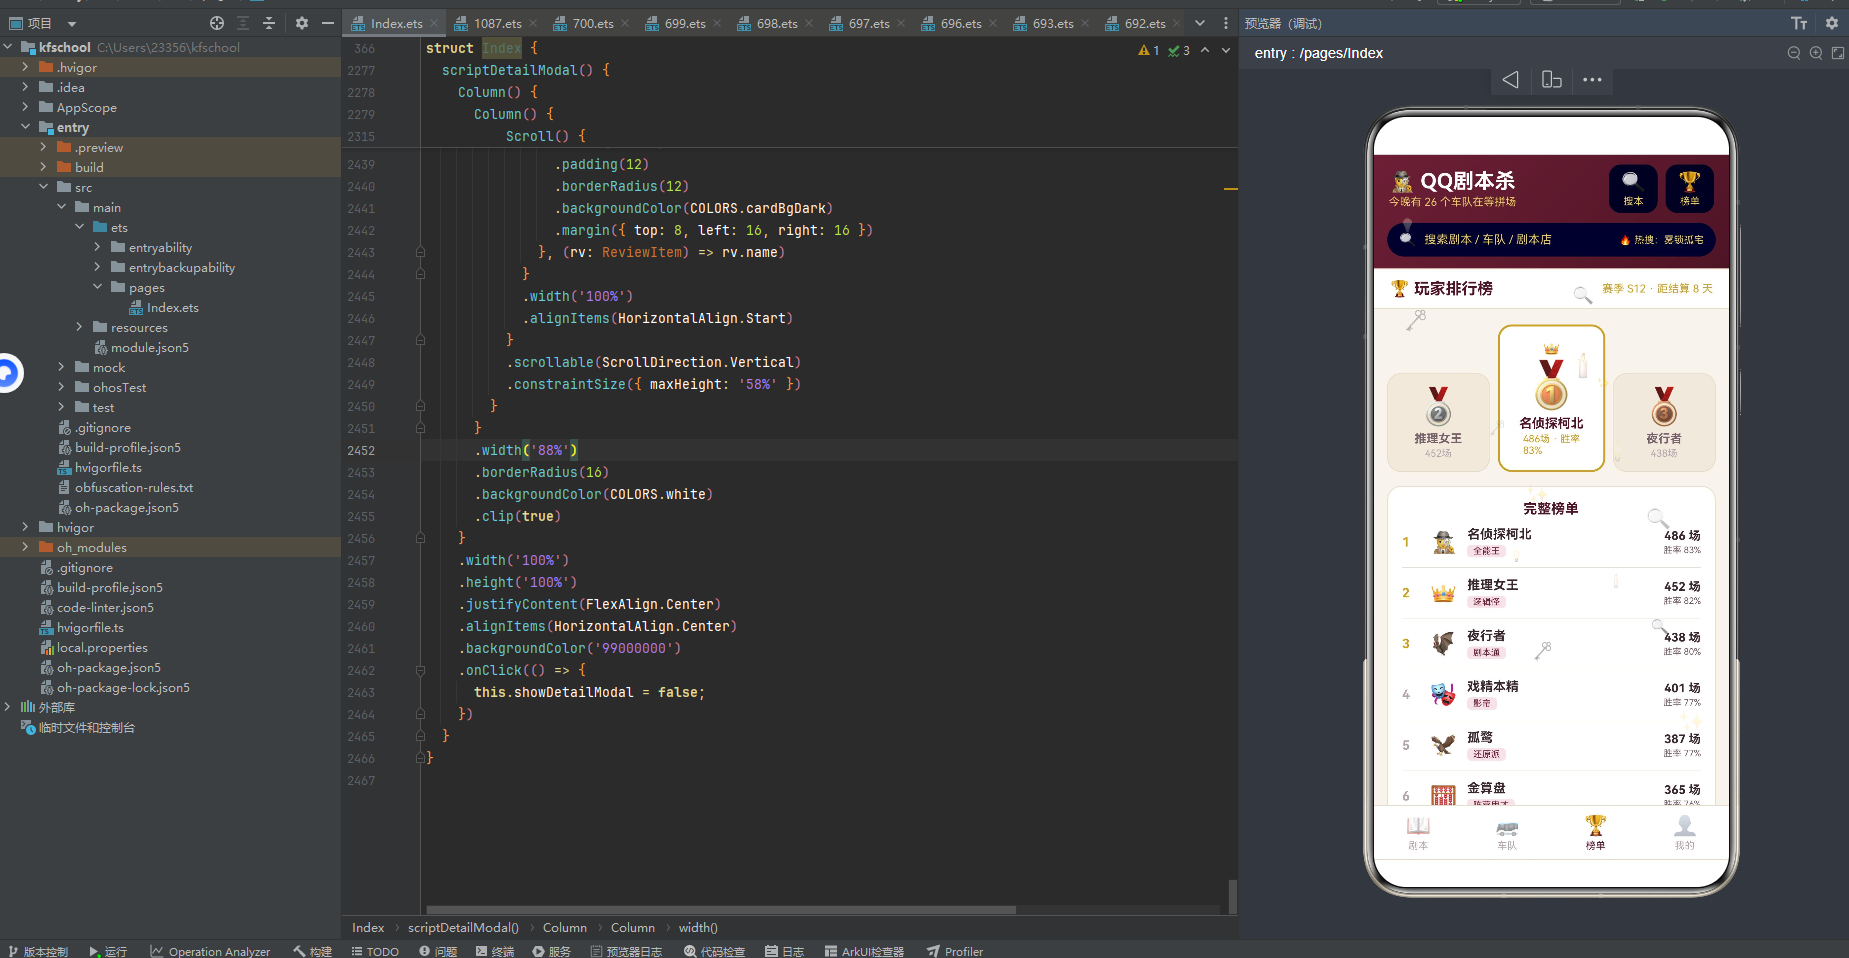Collapse the entry module folder
The width and height of the screenshot is (1849, 958).
[25, 127]
